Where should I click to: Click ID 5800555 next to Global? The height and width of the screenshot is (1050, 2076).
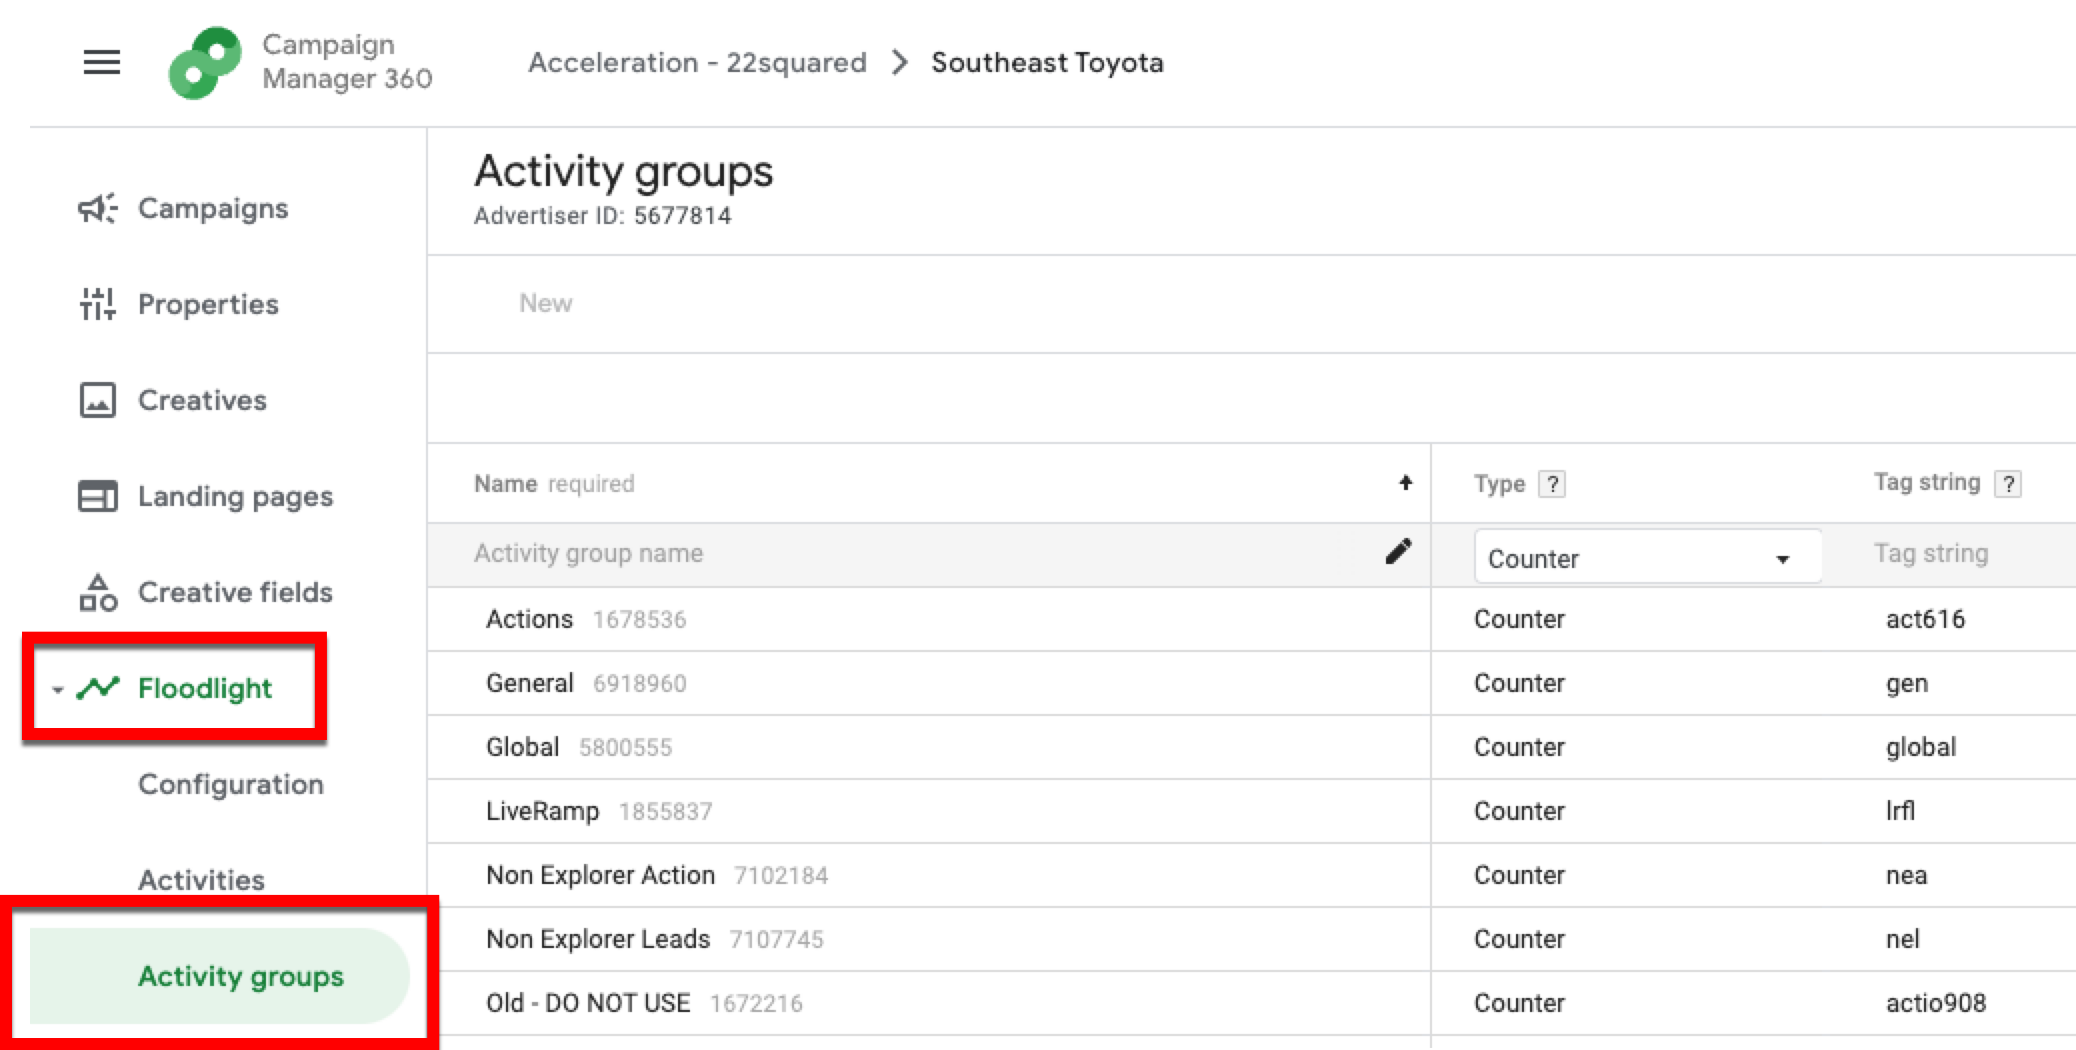[x=626, y=748]
